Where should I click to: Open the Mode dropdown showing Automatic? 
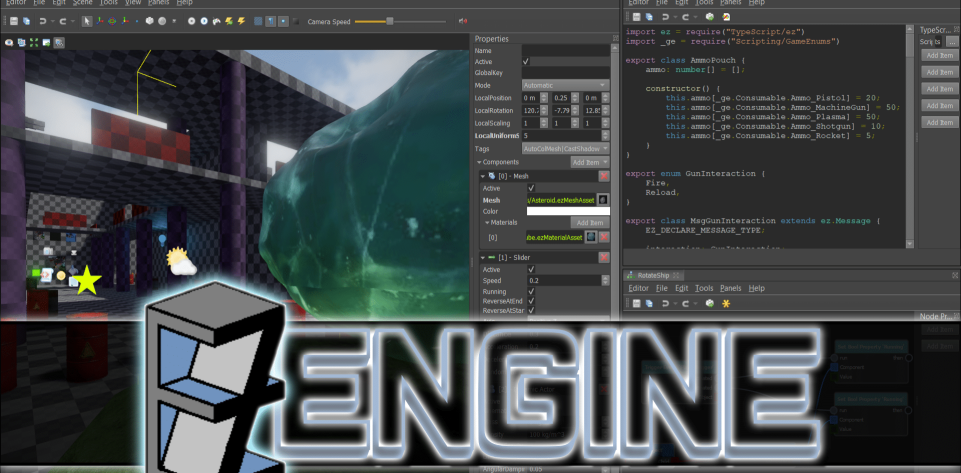click(566, 85)
